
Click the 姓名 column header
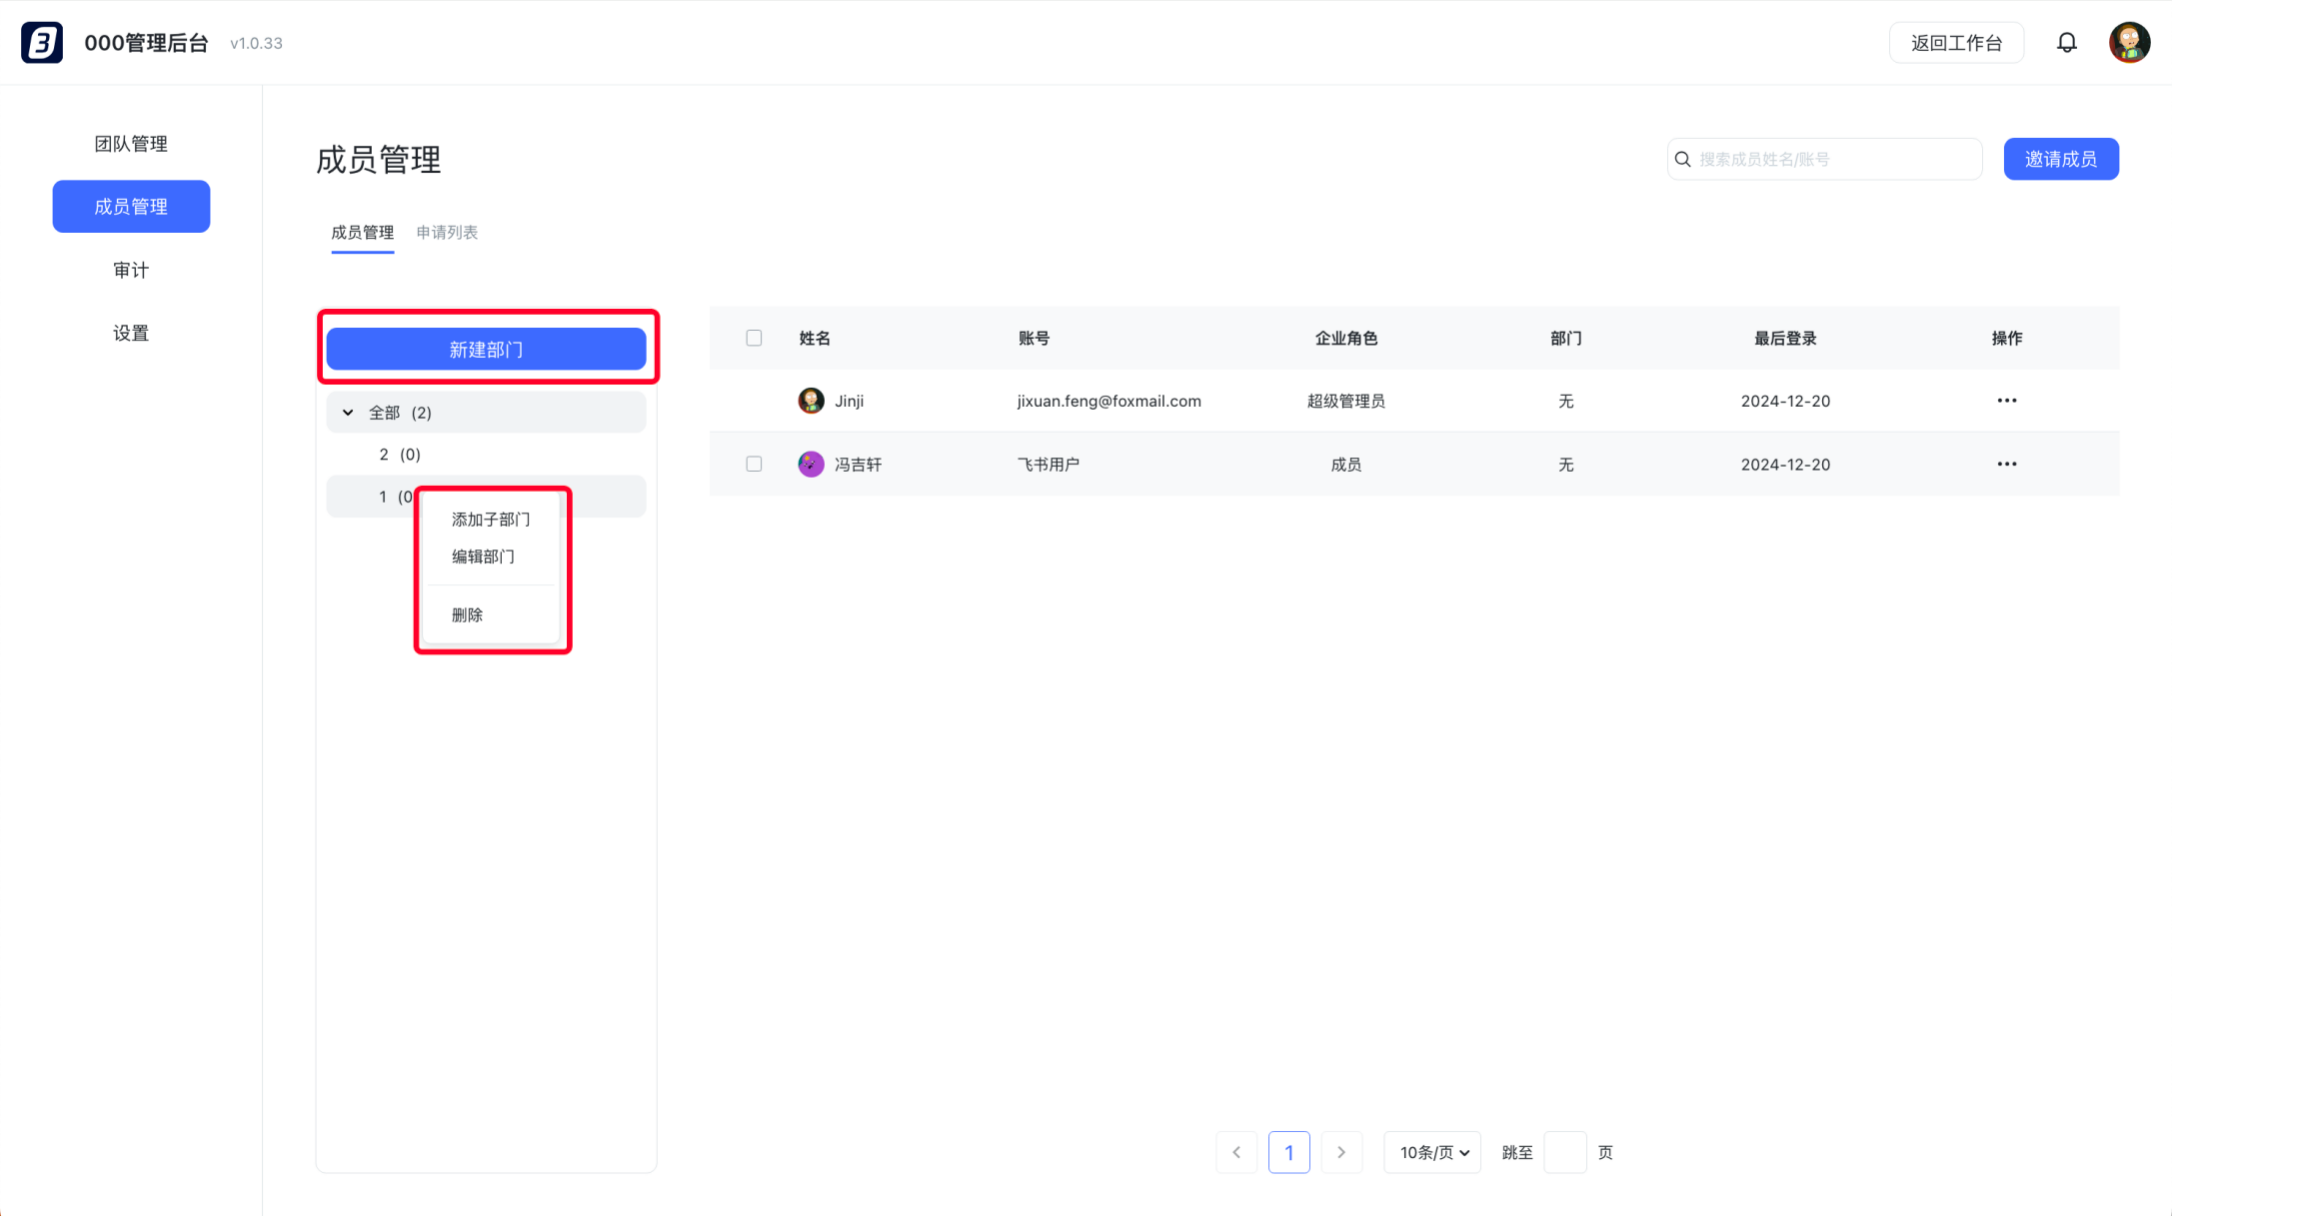(815, 338)
